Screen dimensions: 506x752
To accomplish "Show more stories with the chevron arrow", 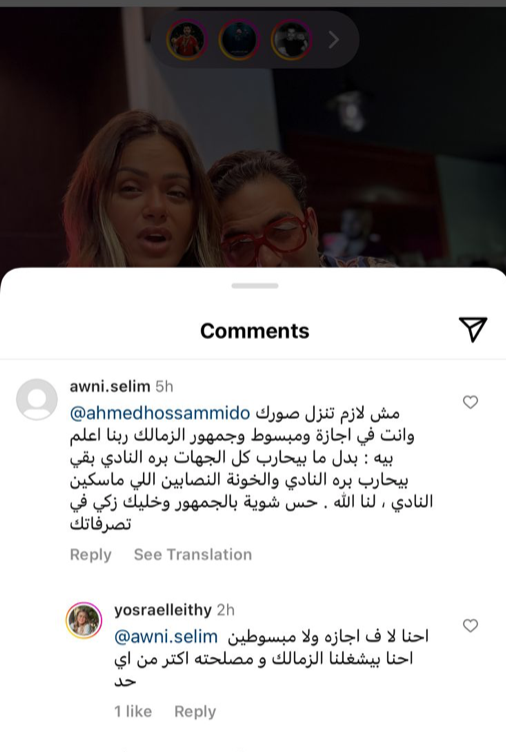I will click(x=334, y=40).
